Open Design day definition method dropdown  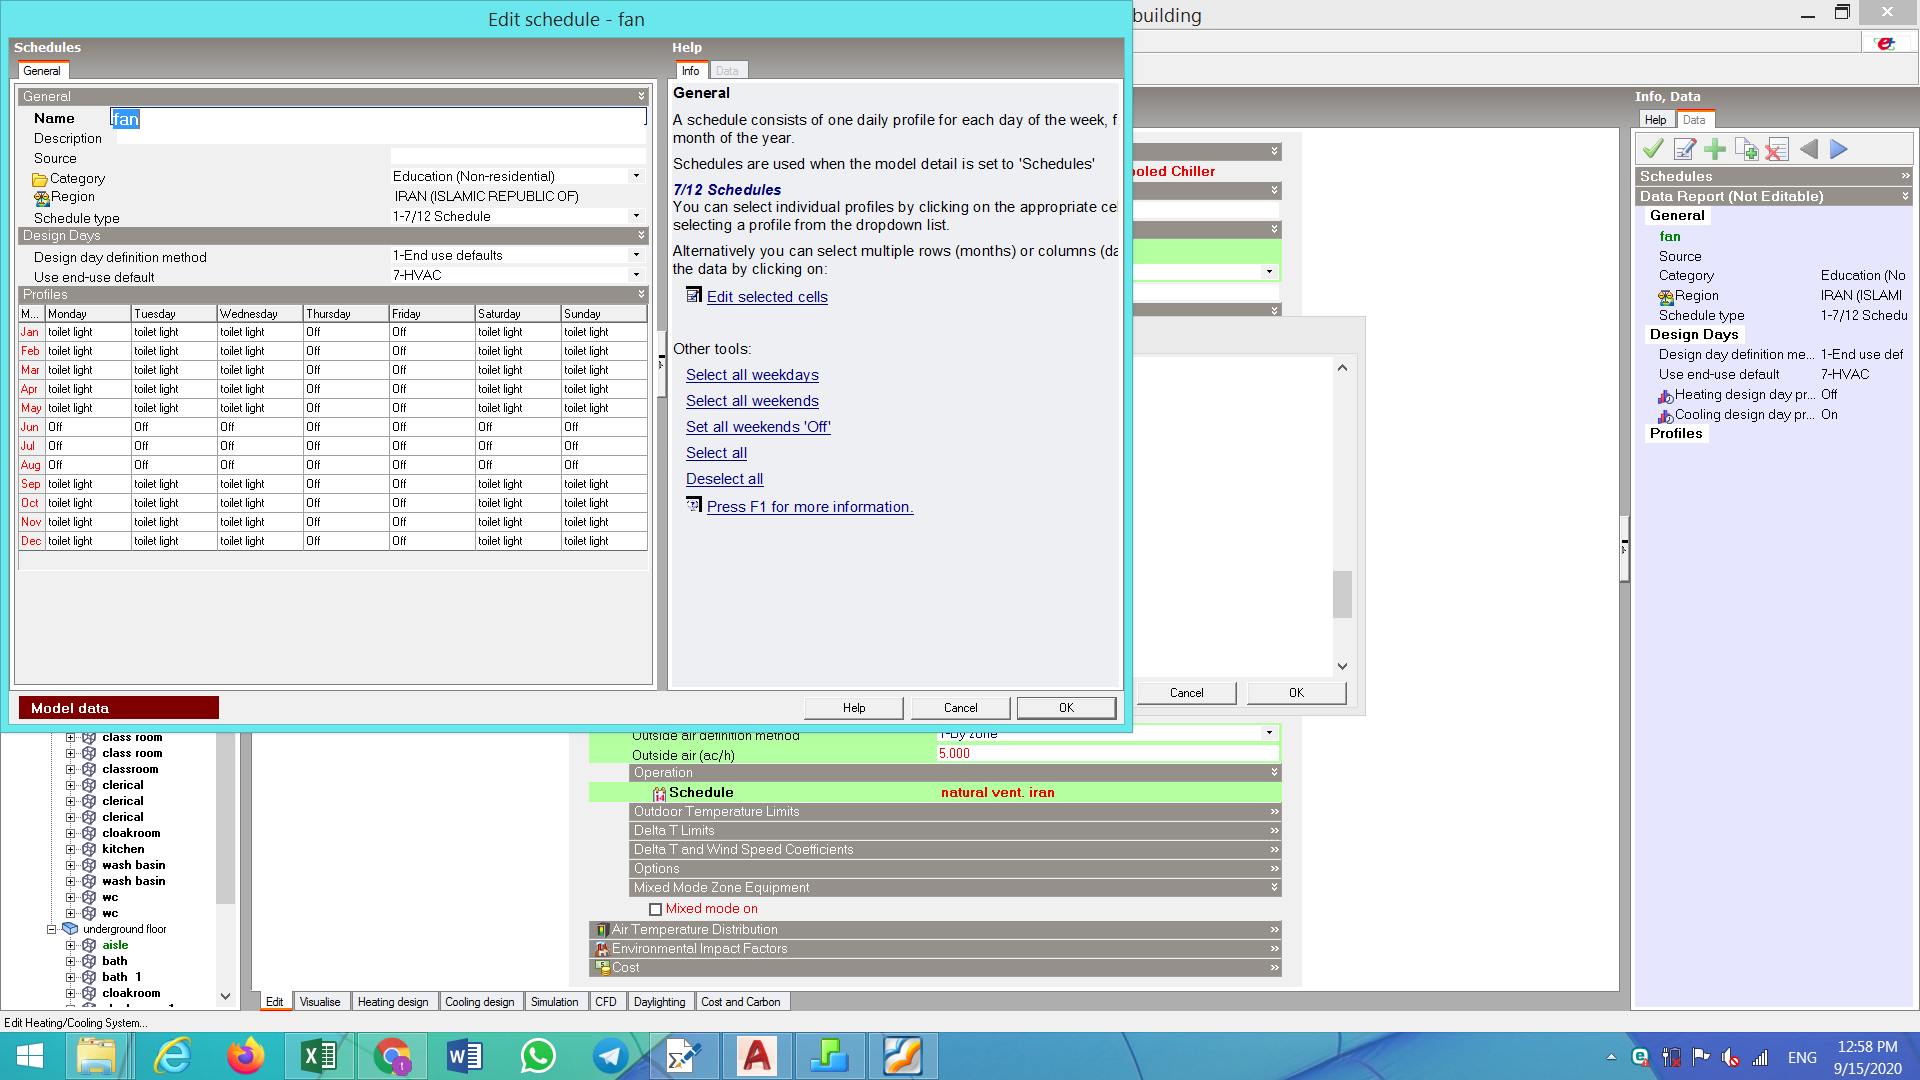636,255
